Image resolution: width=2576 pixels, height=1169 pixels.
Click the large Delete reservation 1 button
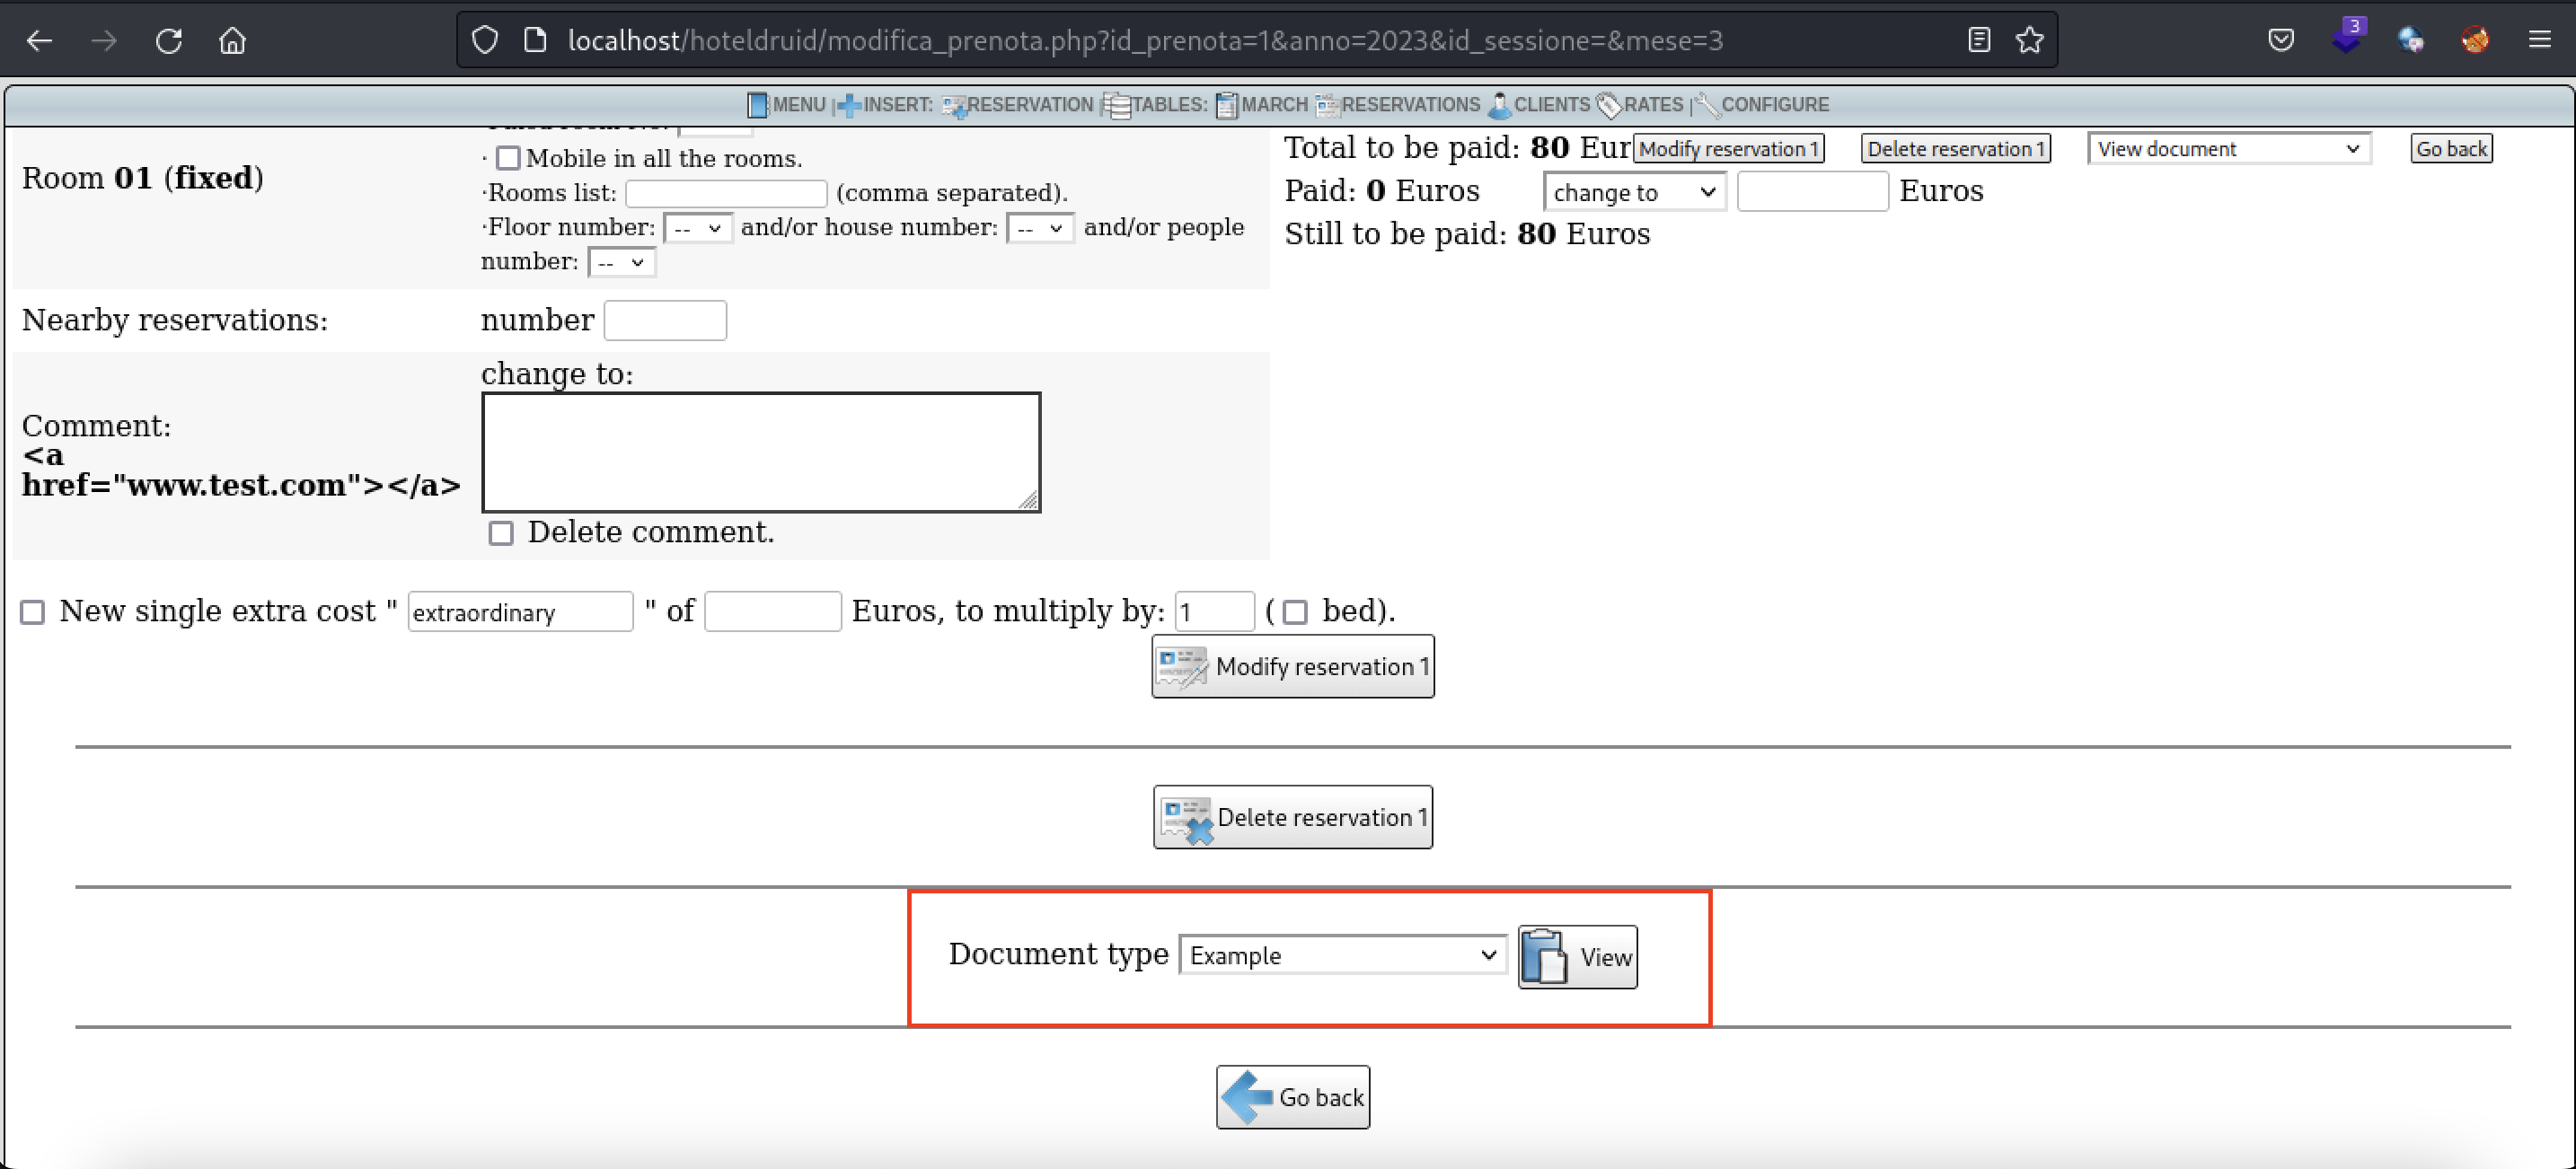1292,817
